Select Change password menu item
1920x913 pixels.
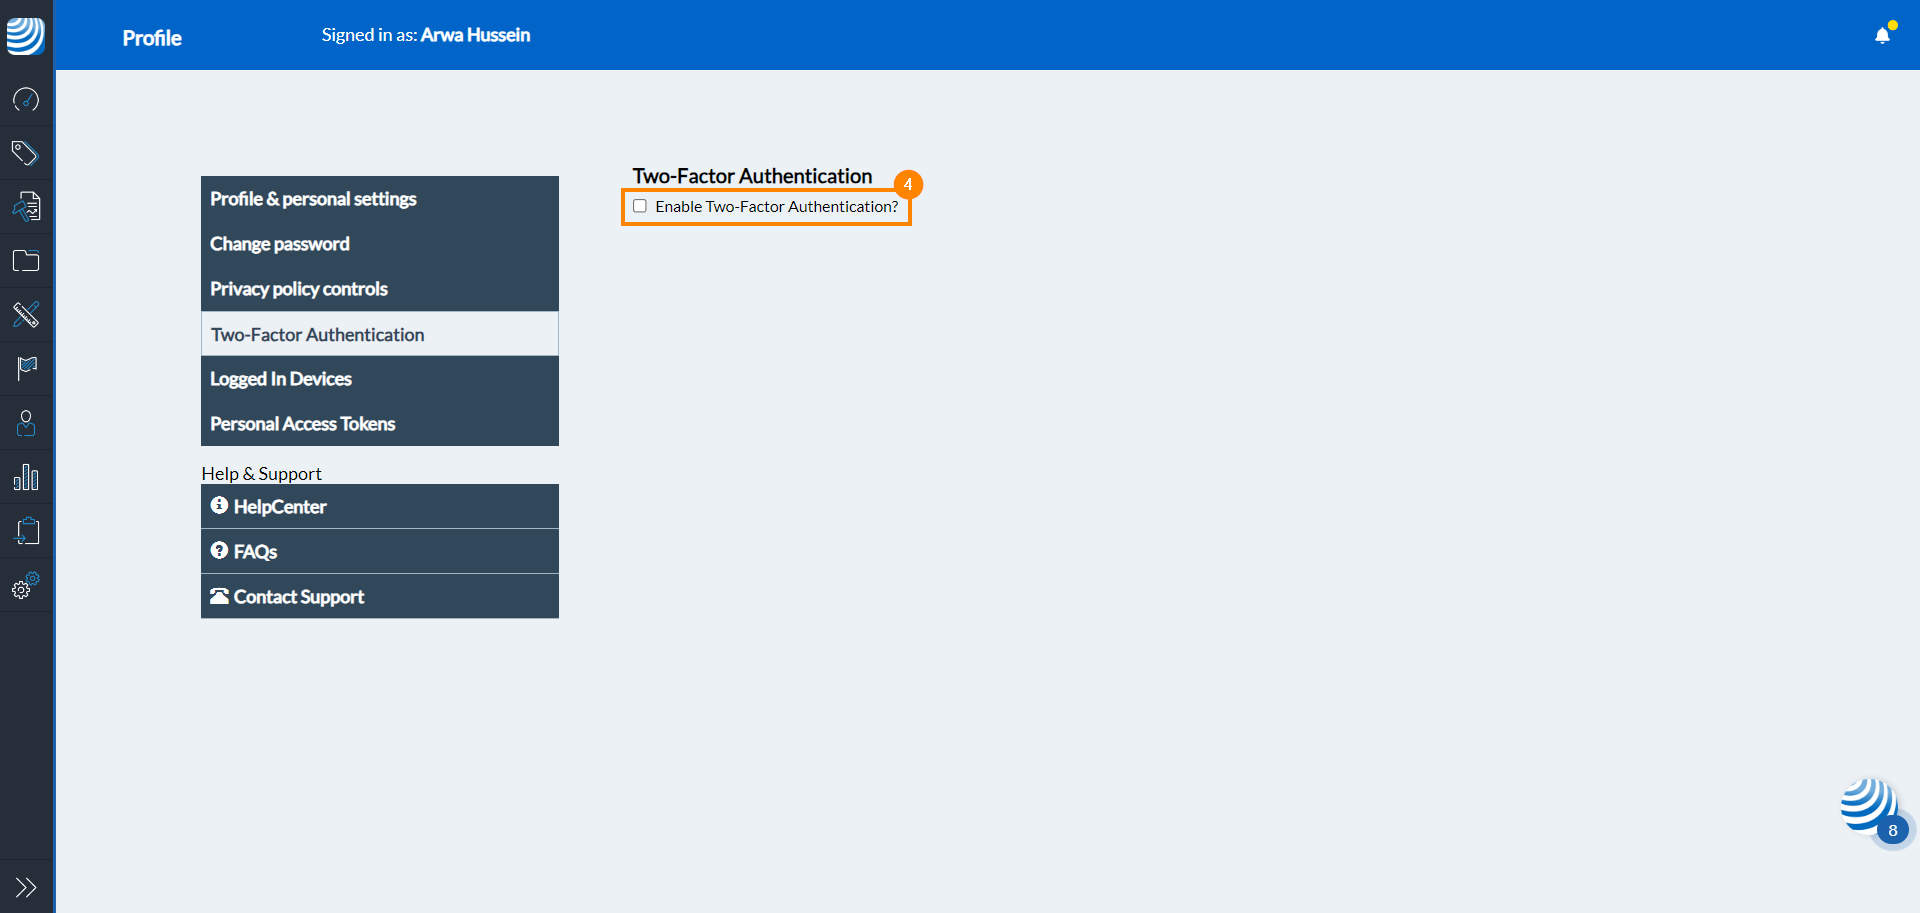tap(280, 244)
